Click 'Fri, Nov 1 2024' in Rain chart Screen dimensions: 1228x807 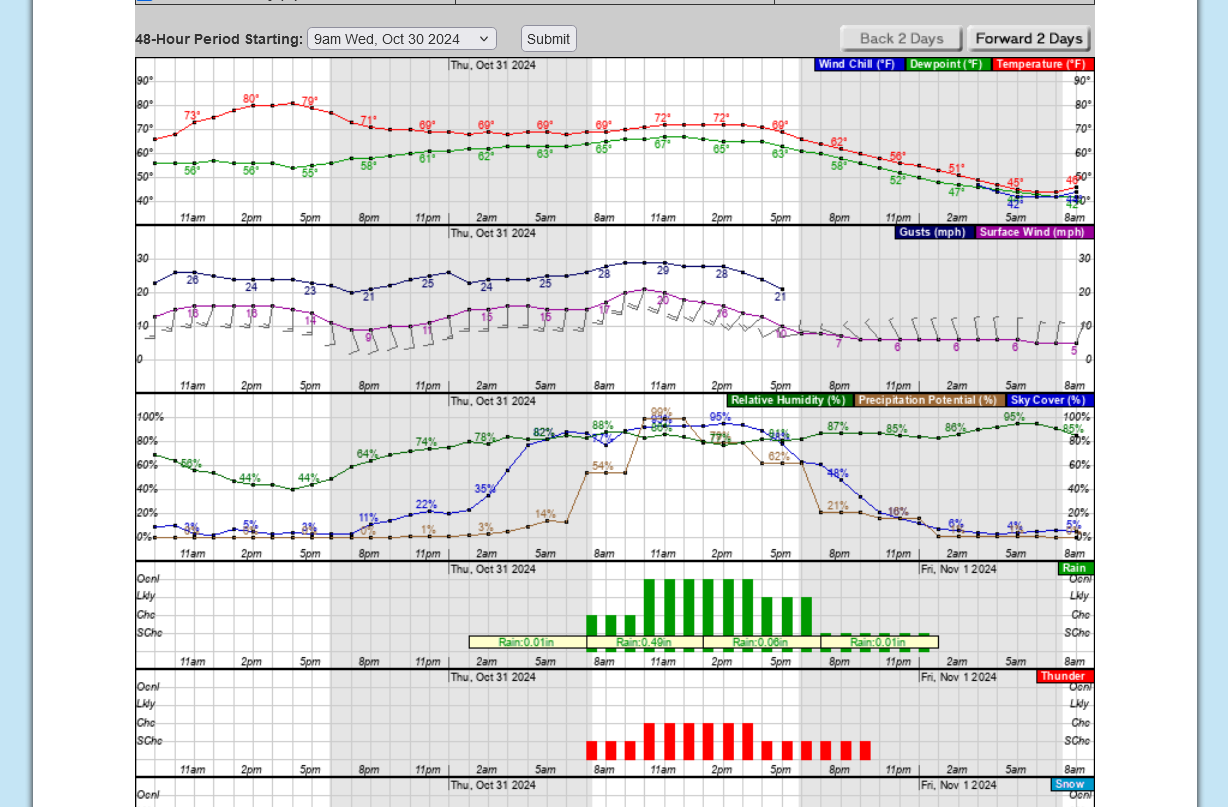click(958, 569)
